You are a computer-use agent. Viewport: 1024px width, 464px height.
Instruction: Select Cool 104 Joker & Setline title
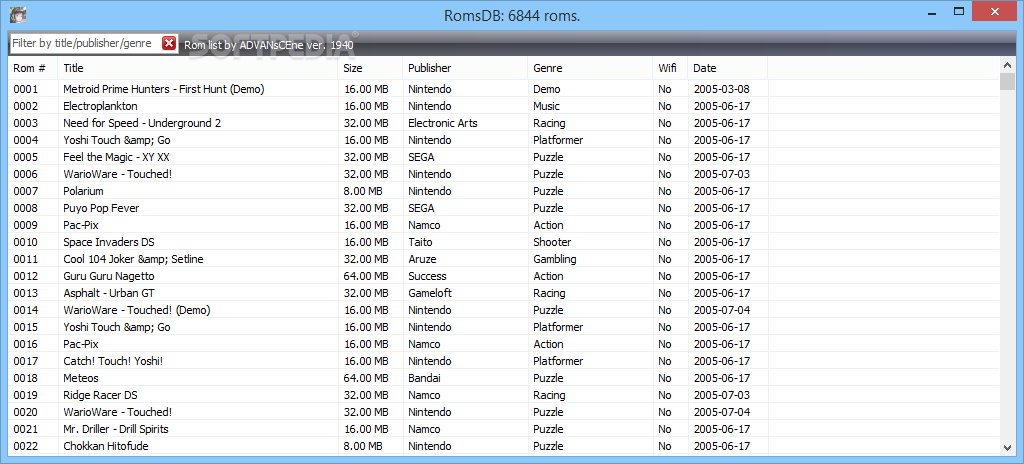133,259
